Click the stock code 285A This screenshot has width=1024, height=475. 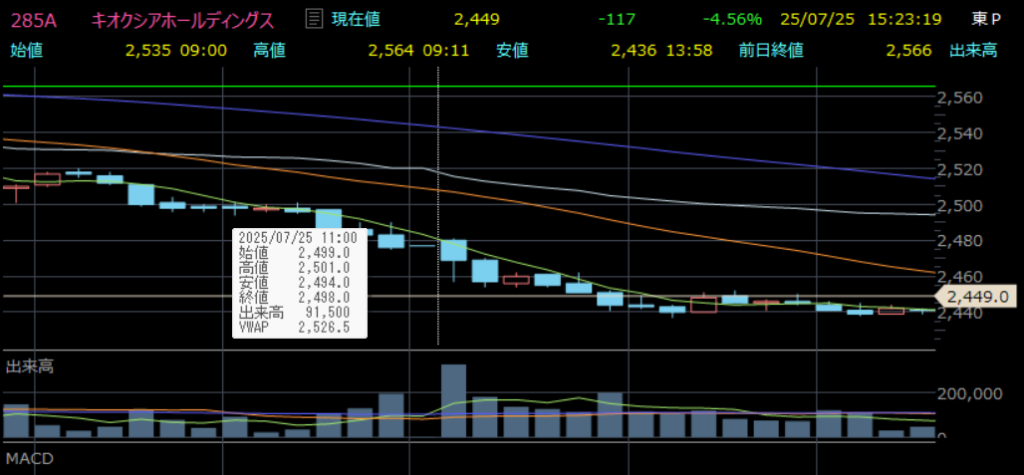tap(33, 20)
